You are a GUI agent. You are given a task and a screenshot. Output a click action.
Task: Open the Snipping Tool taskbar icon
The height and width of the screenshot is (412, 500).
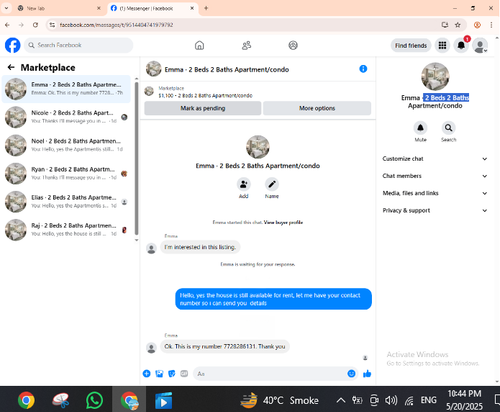point(61,400)
